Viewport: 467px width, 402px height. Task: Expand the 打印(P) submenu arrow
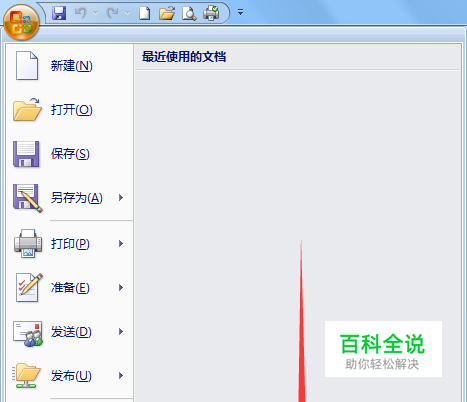click(121, 244)
